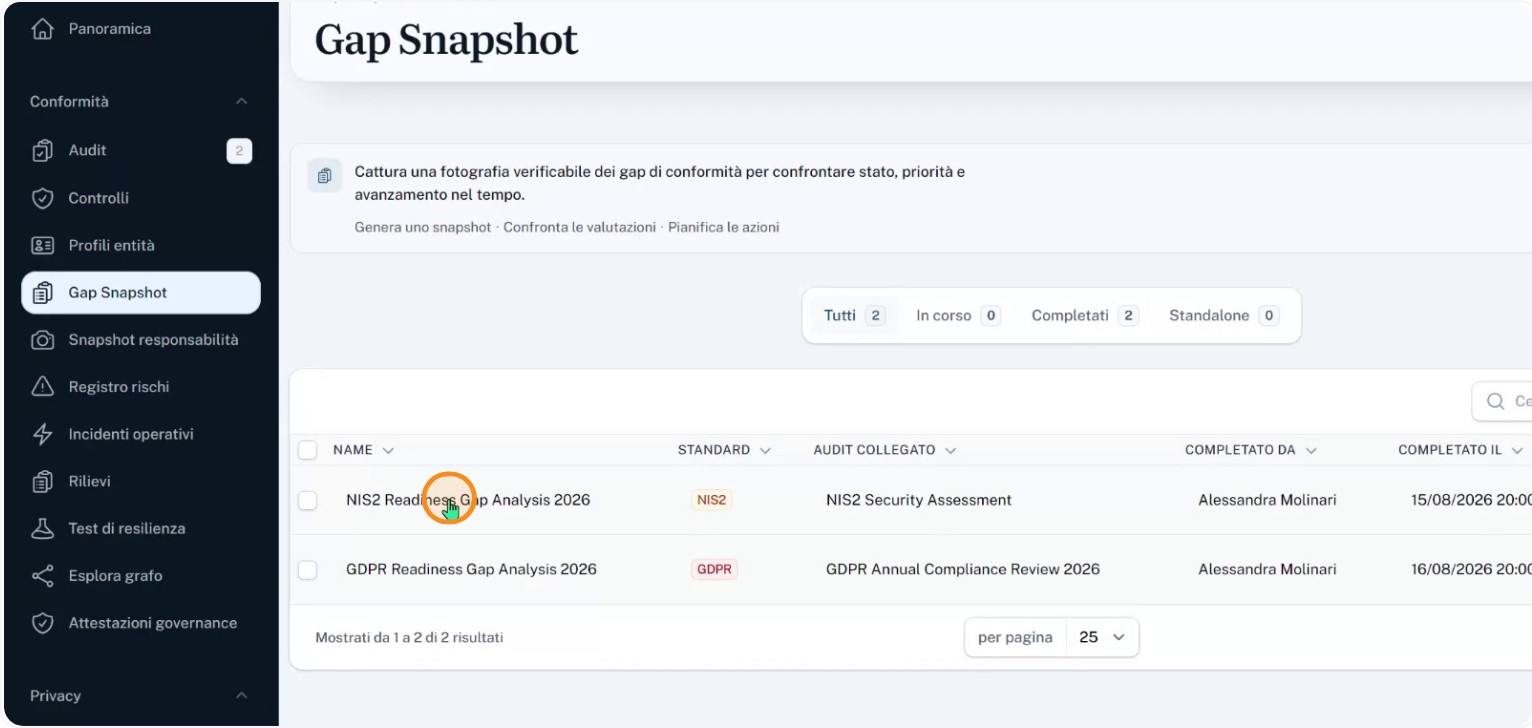Click the Controlli shield icon
This screenshot has width=1532, height=728.
(42, 198)
